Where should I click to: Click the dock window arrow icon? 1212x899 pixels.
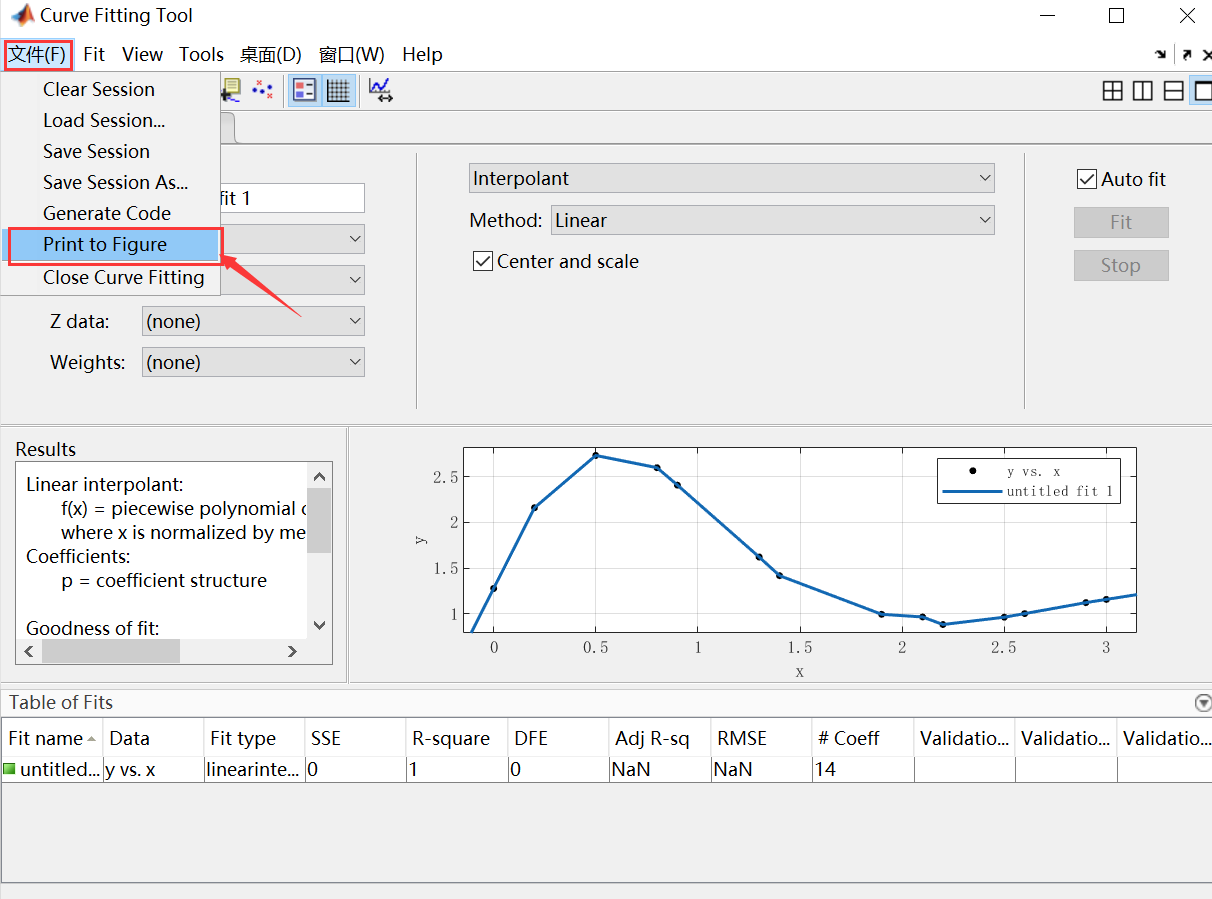[1160, 55]
